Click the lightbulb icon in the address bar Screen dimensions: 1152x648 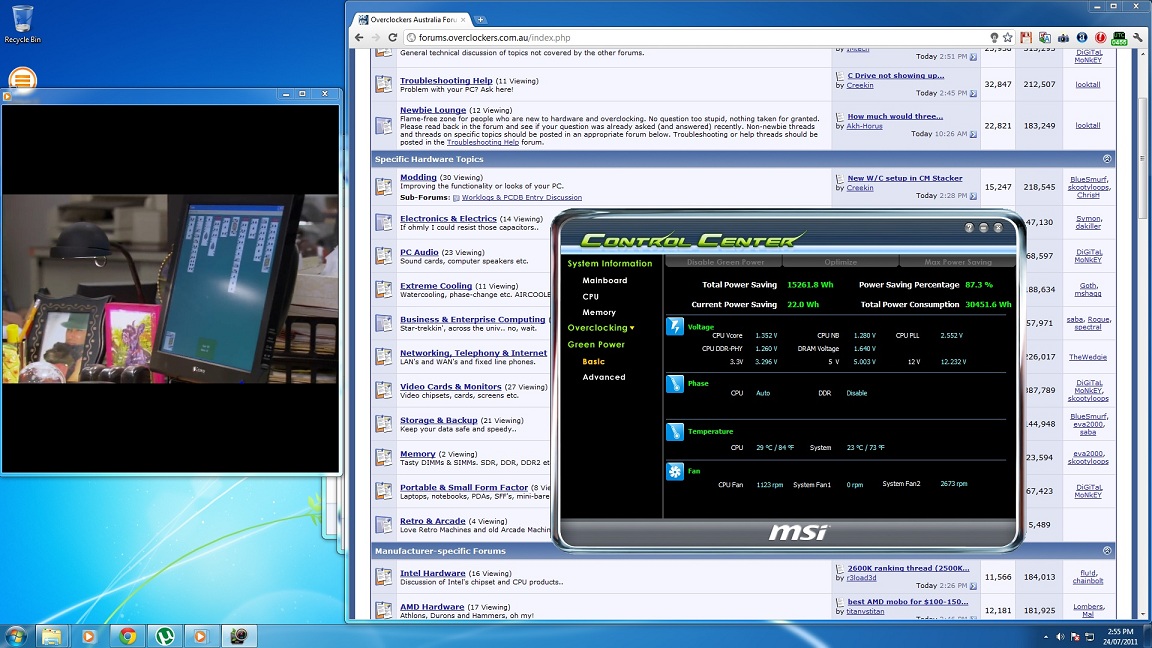click(994, 37)
